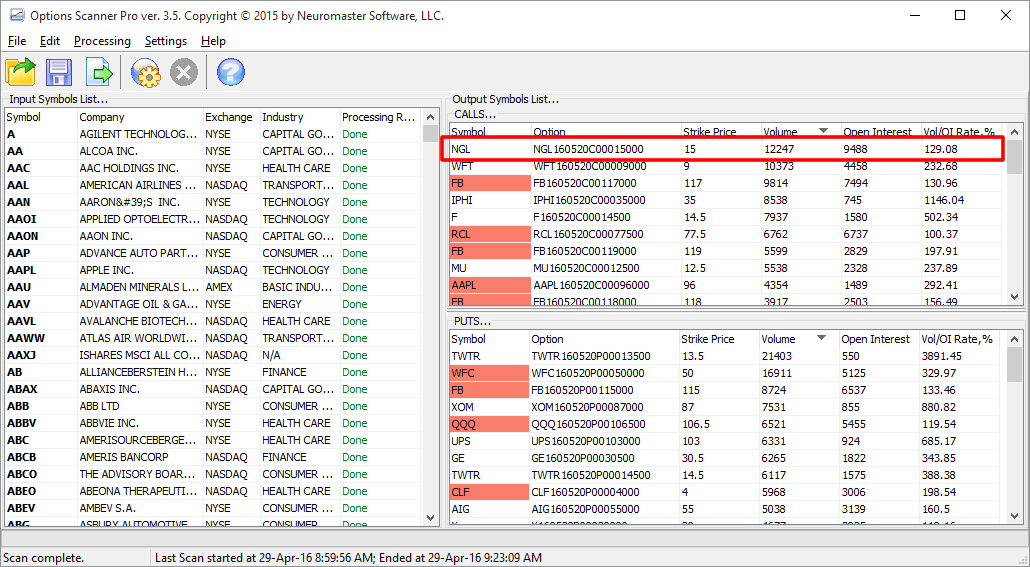The height and width of the screenshot is (567, 1030).
Task: Click the Last Scan started status text
Action: pyautogui.click(x=348, y=558)
